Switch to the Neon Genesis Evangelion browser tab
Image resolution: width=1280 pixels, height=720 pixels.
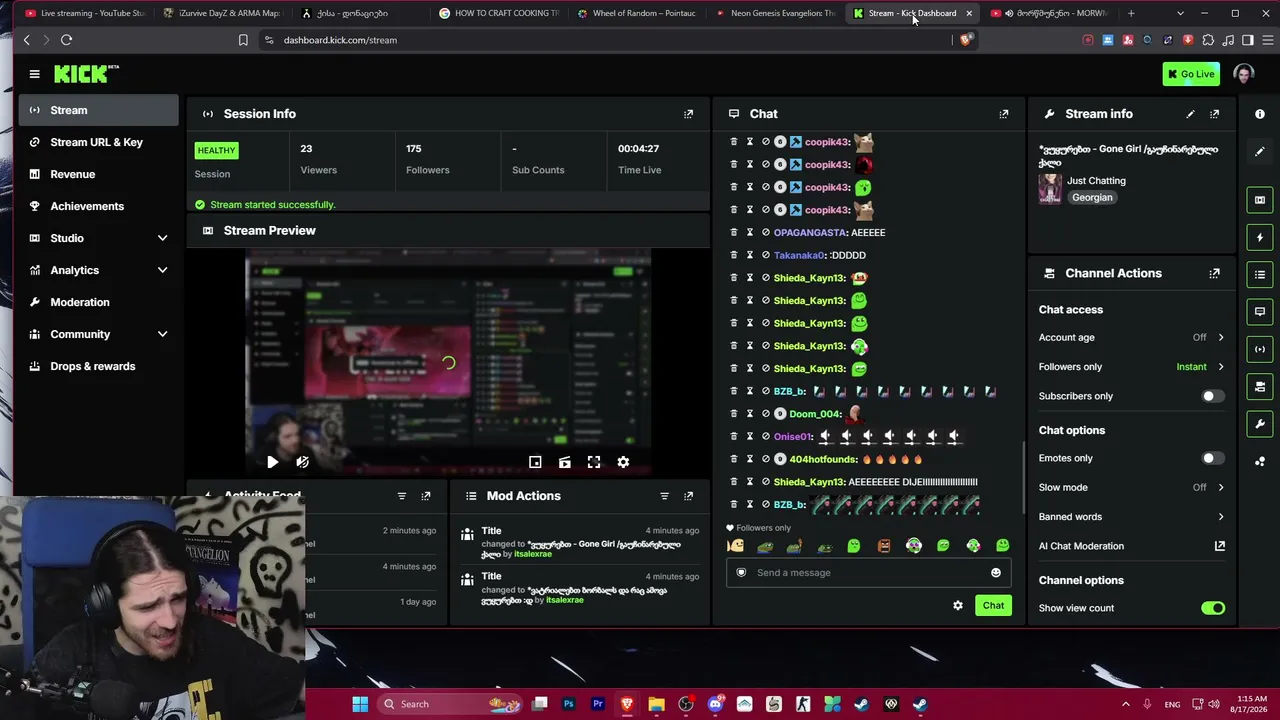click(x=776, y=13)
